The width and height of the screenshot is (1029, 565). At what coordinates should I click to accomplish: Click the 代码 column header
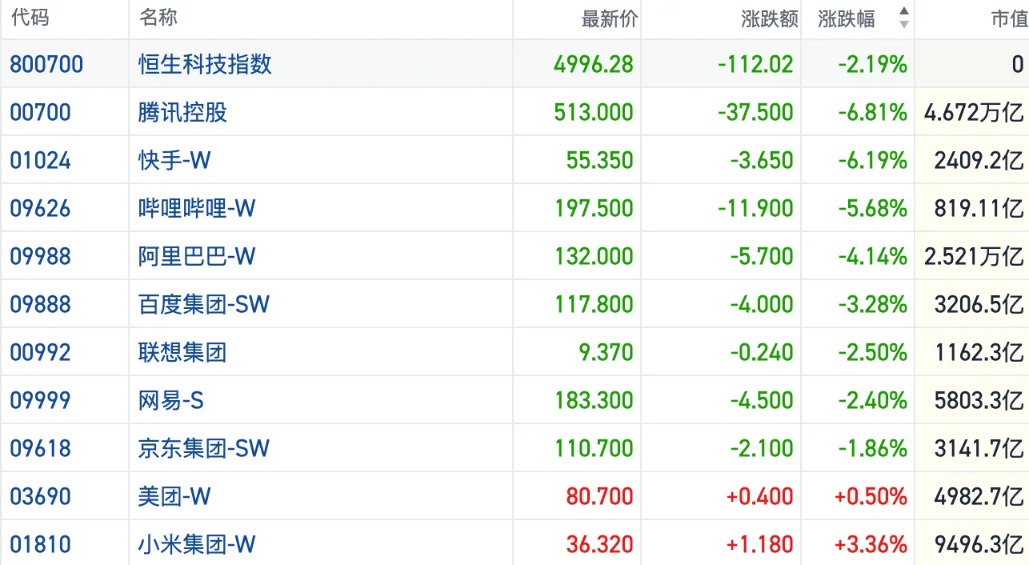pos(30,18)
